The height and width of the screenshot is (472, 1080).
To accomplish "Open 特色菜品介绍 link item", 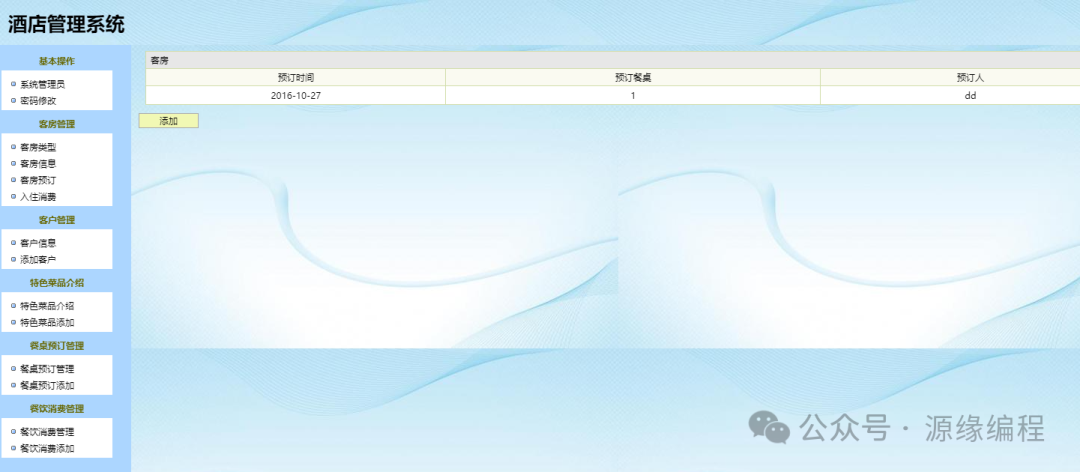I will [47, 306].
